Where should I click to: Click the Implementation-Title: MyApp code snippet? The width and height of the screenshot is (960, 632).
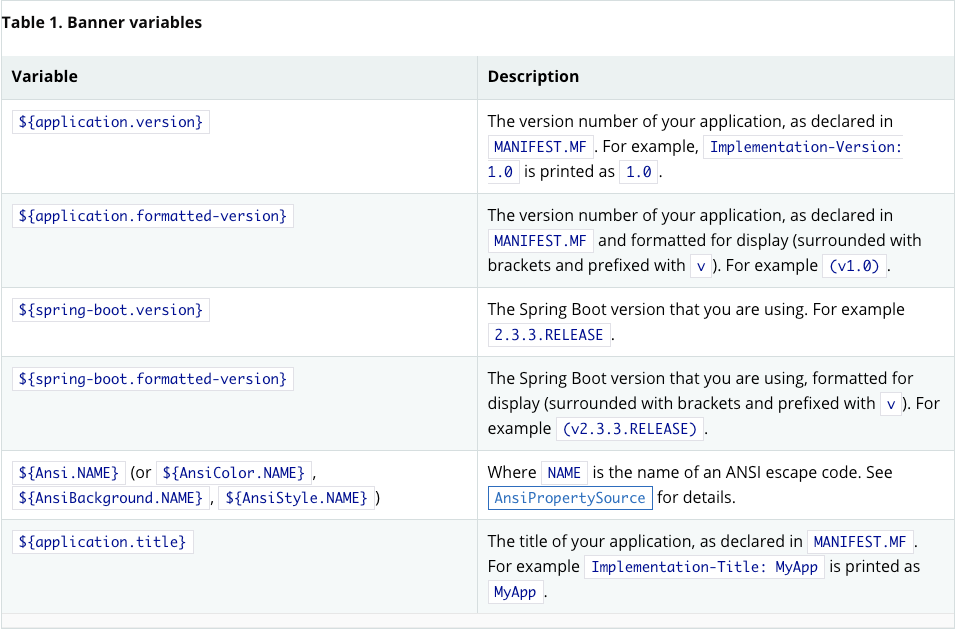click(x=704, y=567)
